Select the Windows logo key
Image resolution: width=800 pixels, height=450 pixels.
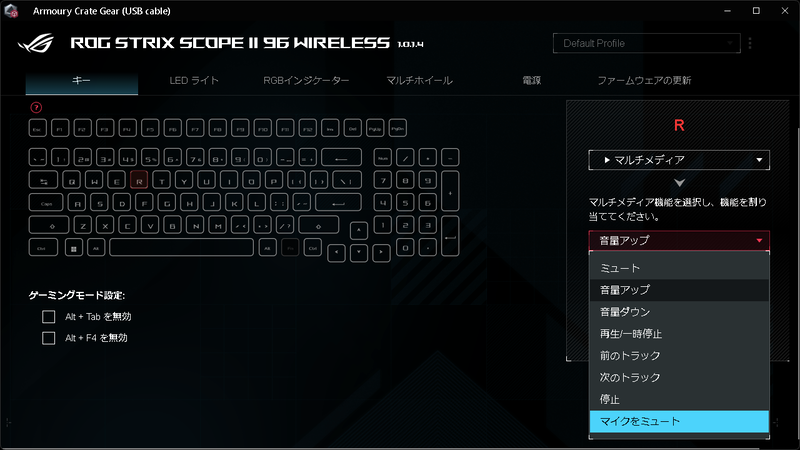(74, 248)
